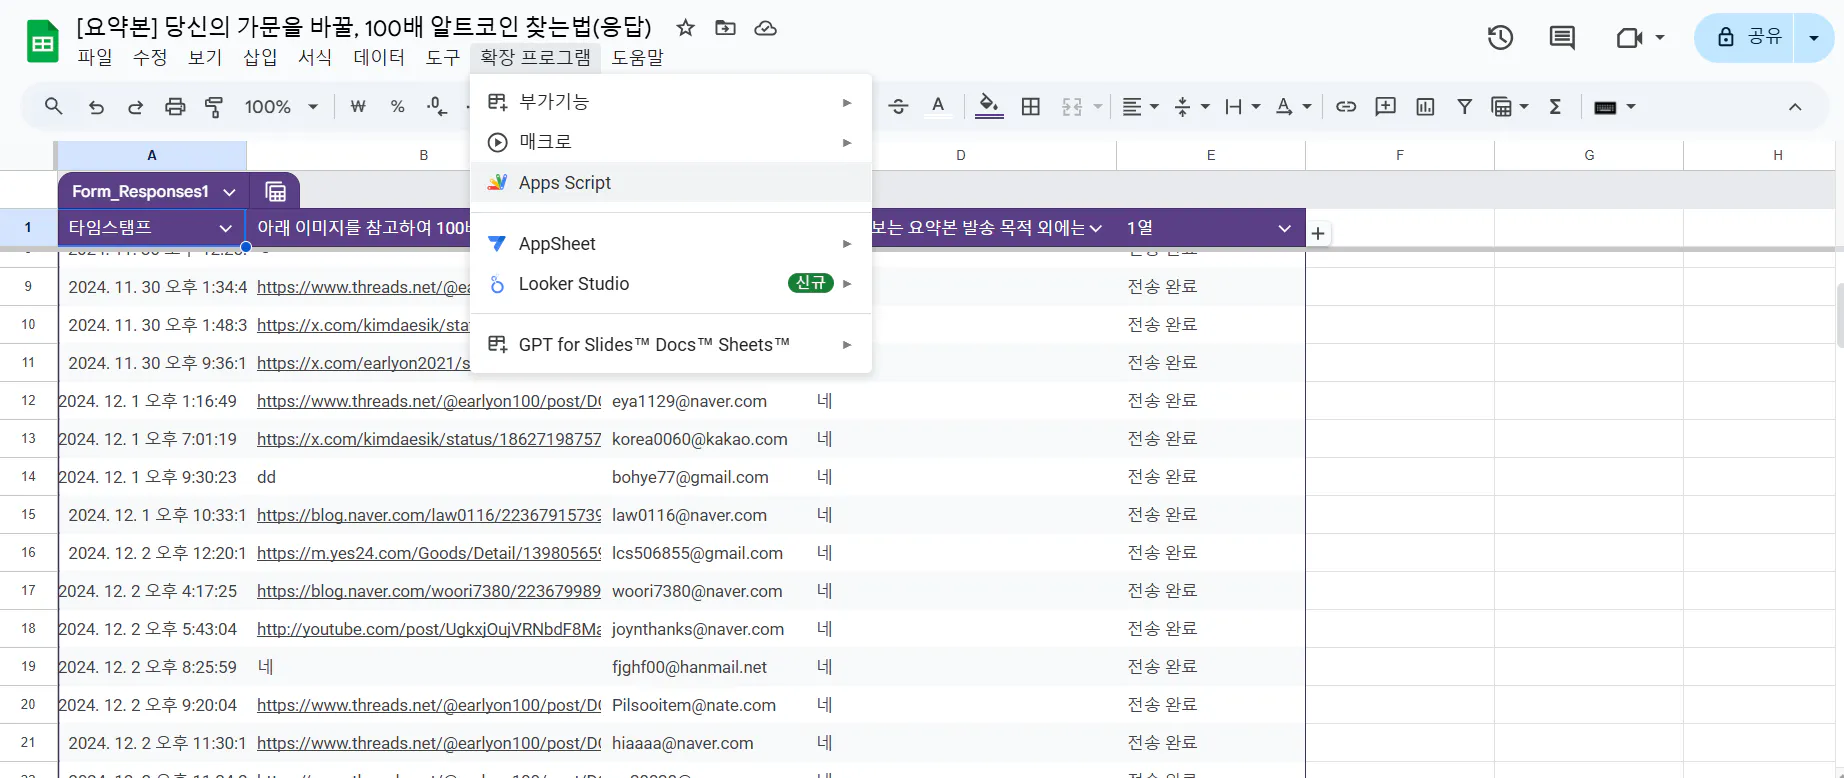This screenshot has height=778, width=1844.
Task: Open Looker Studio submenu
Action: (671, 284)
